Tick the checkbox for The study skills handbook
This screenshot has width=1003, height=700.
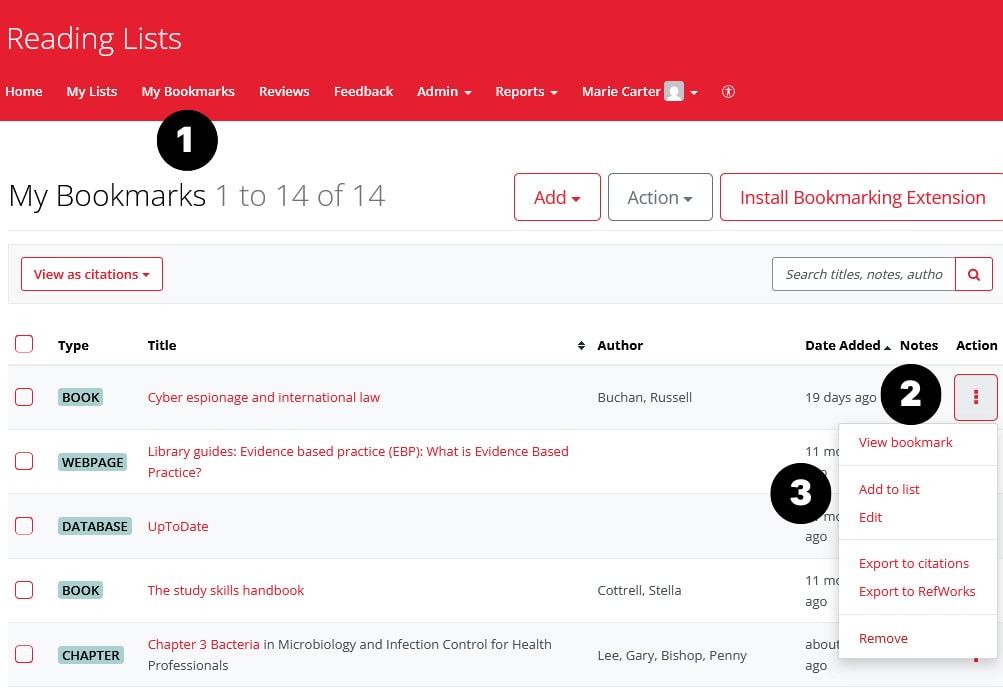[x=24, y=590]
